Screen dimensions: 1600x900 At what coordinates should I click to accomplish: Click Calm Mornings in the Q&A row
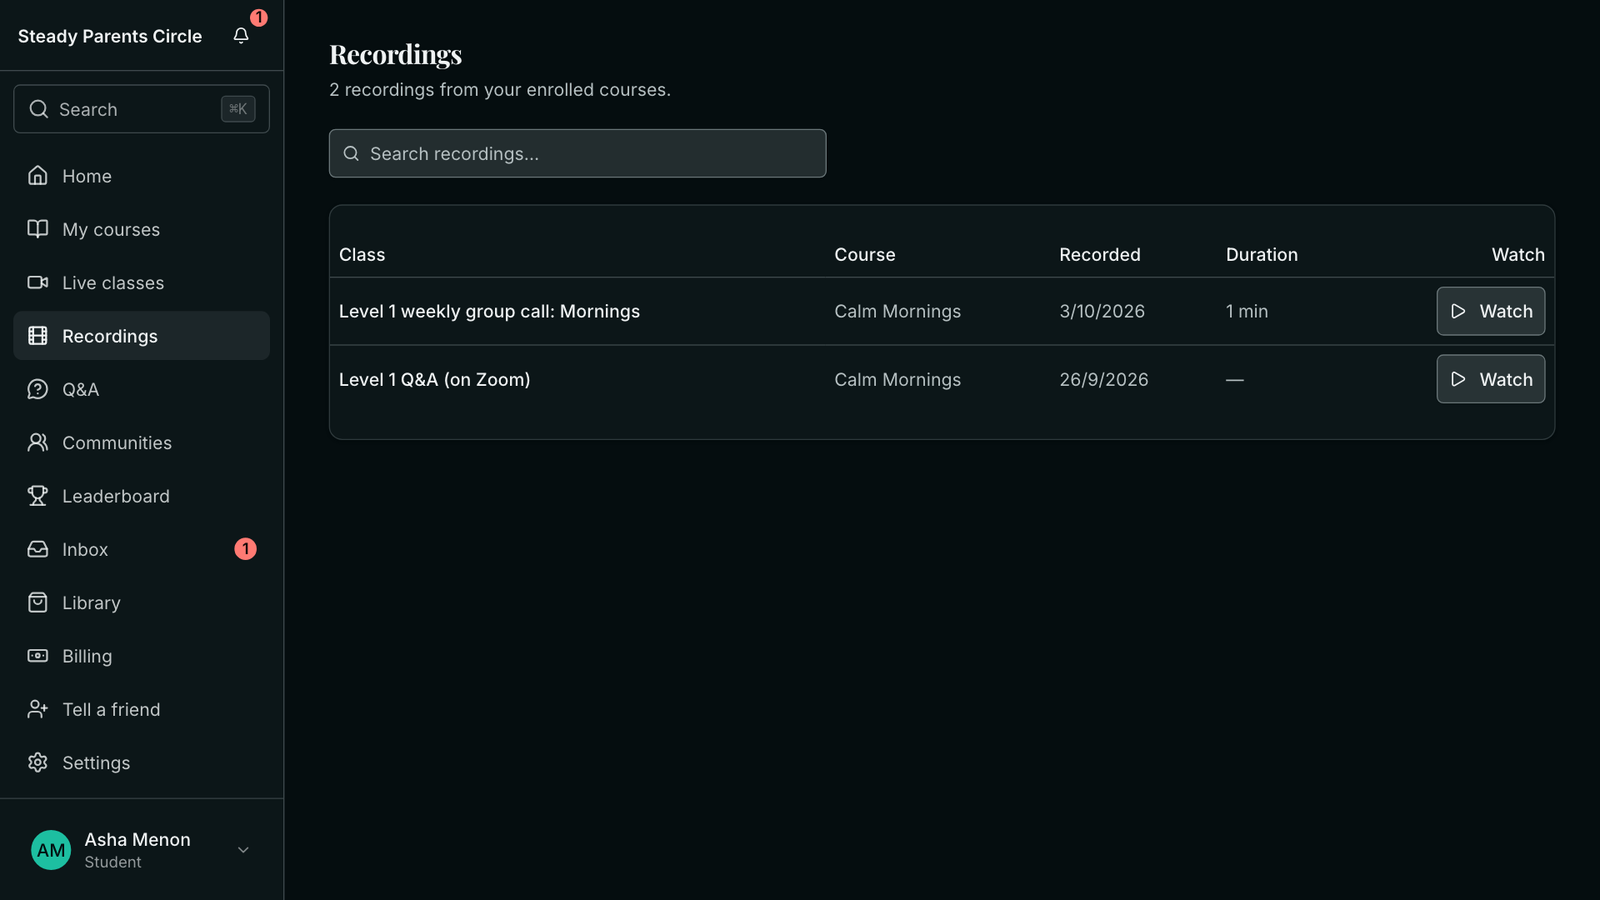pos(898,379)
